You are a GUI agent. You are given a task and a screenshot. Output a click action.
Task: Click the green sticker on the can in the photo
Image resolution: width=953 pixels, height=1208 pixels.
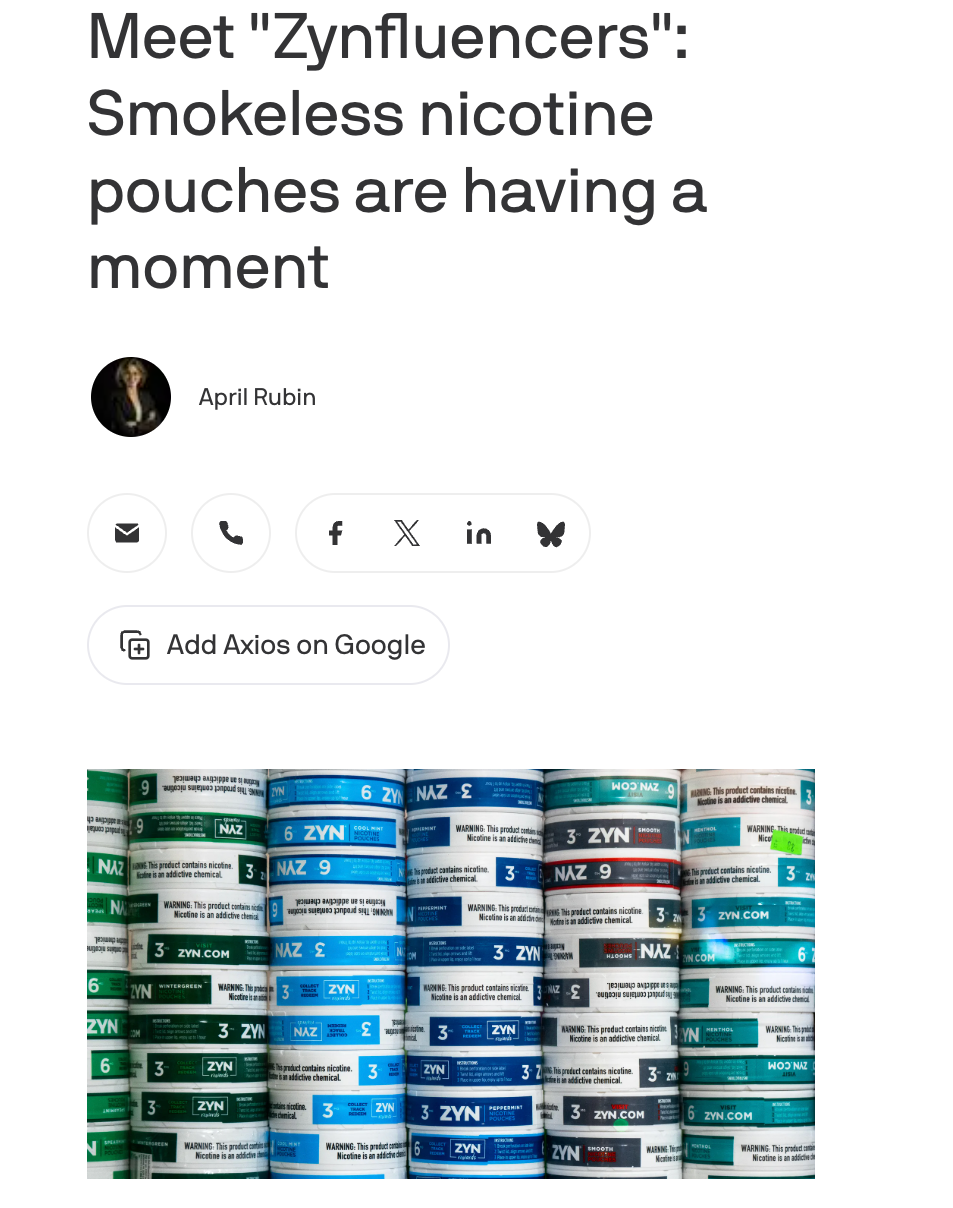click(x=786, y=844)
